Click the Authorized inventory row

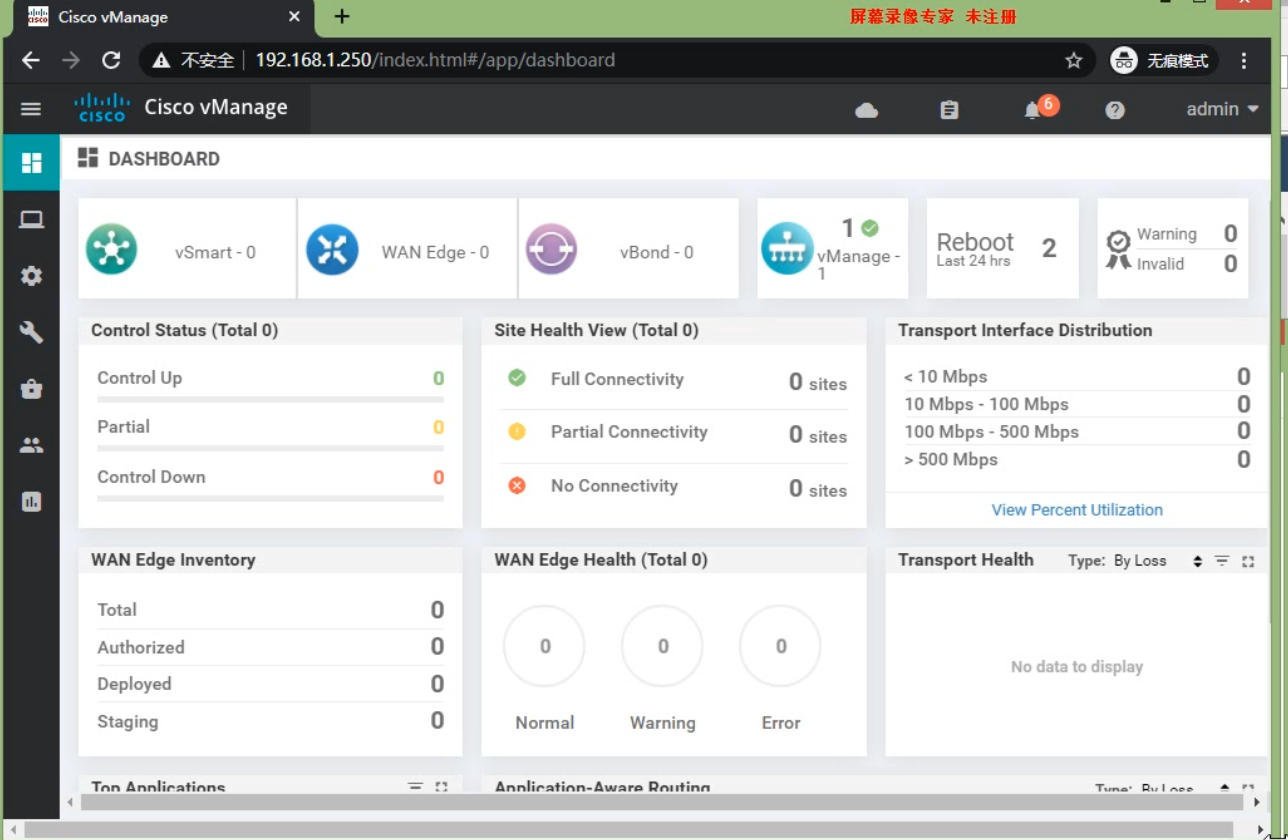pos(270,647)
